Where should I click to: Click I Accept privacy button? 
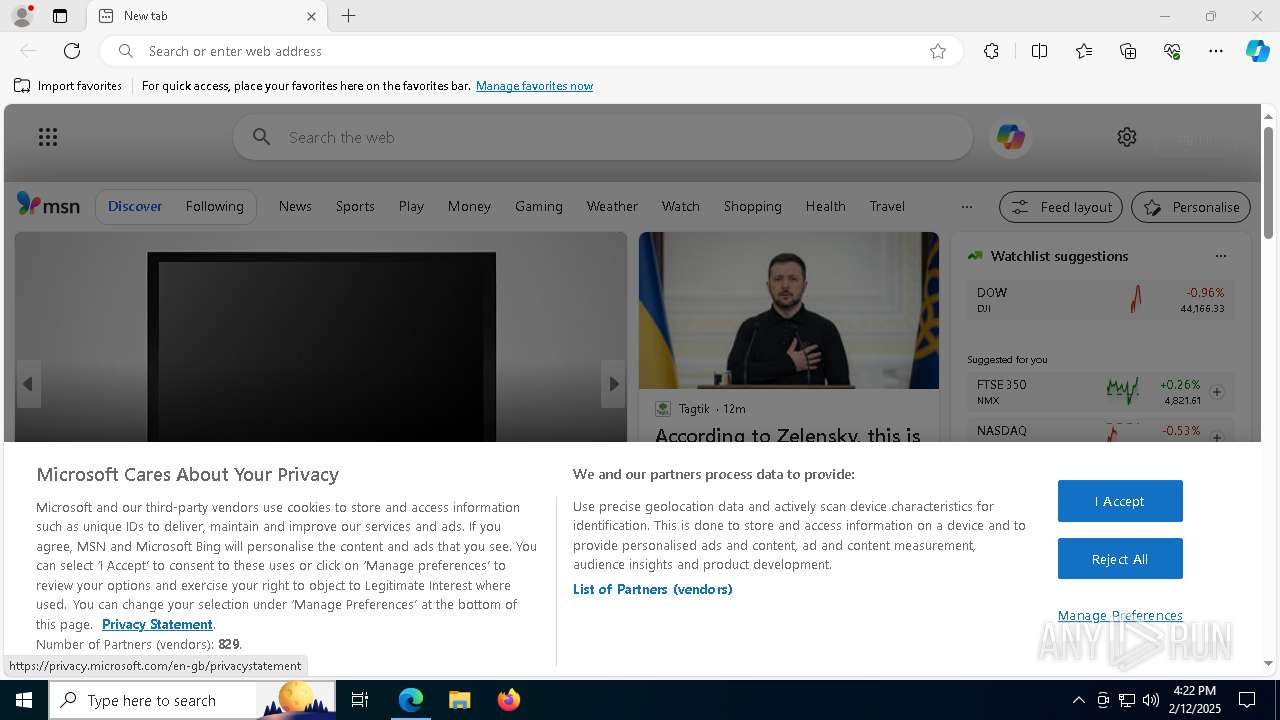(x=1120, y=501)
